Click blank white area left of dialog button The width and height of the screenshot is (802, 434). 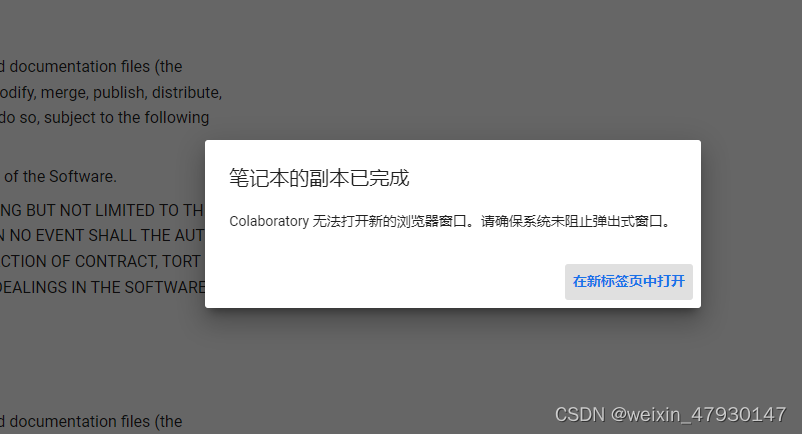pyautogui.click(x=384, y=282)
